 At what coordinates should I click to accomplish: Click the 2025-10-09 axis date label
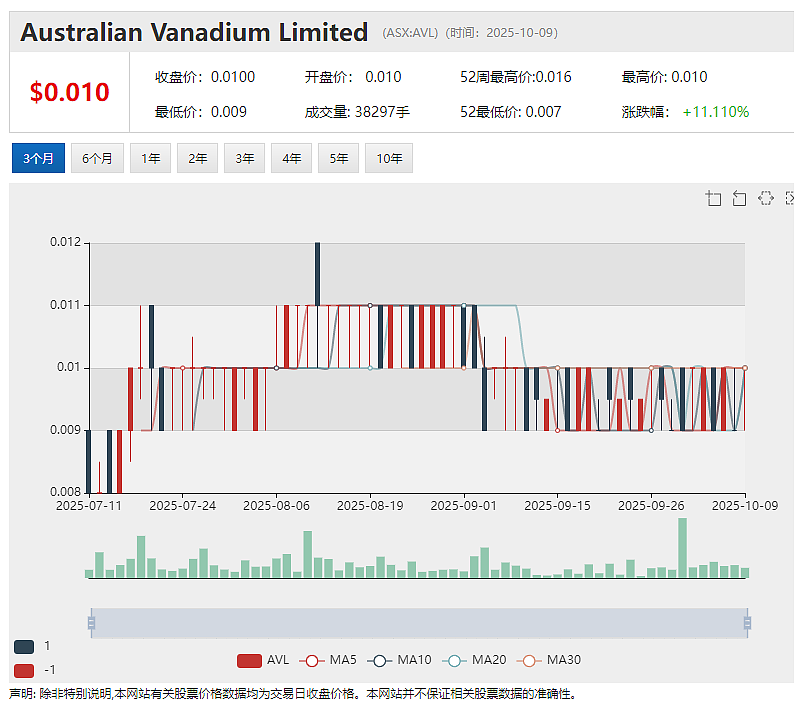pyautogui.click(x=745, y=506)
